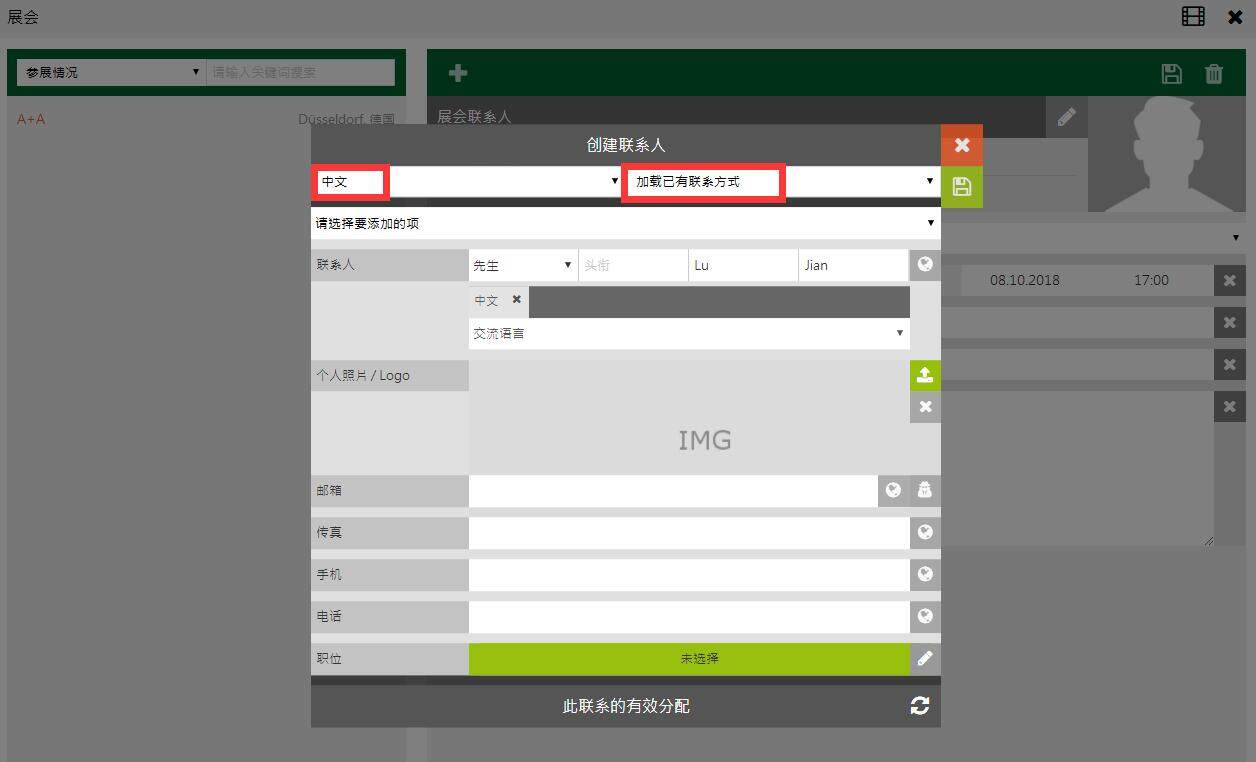Open the 交流语言 dropdown

pyautogui.click(x=688, y=333)
